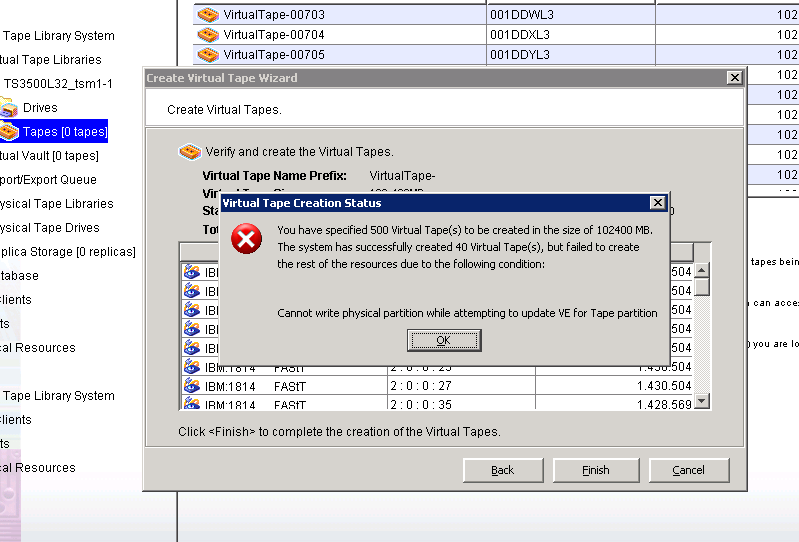Click VirtualTape-00703 name in table
Screen dimensions: 799x542
coord(274,15)
